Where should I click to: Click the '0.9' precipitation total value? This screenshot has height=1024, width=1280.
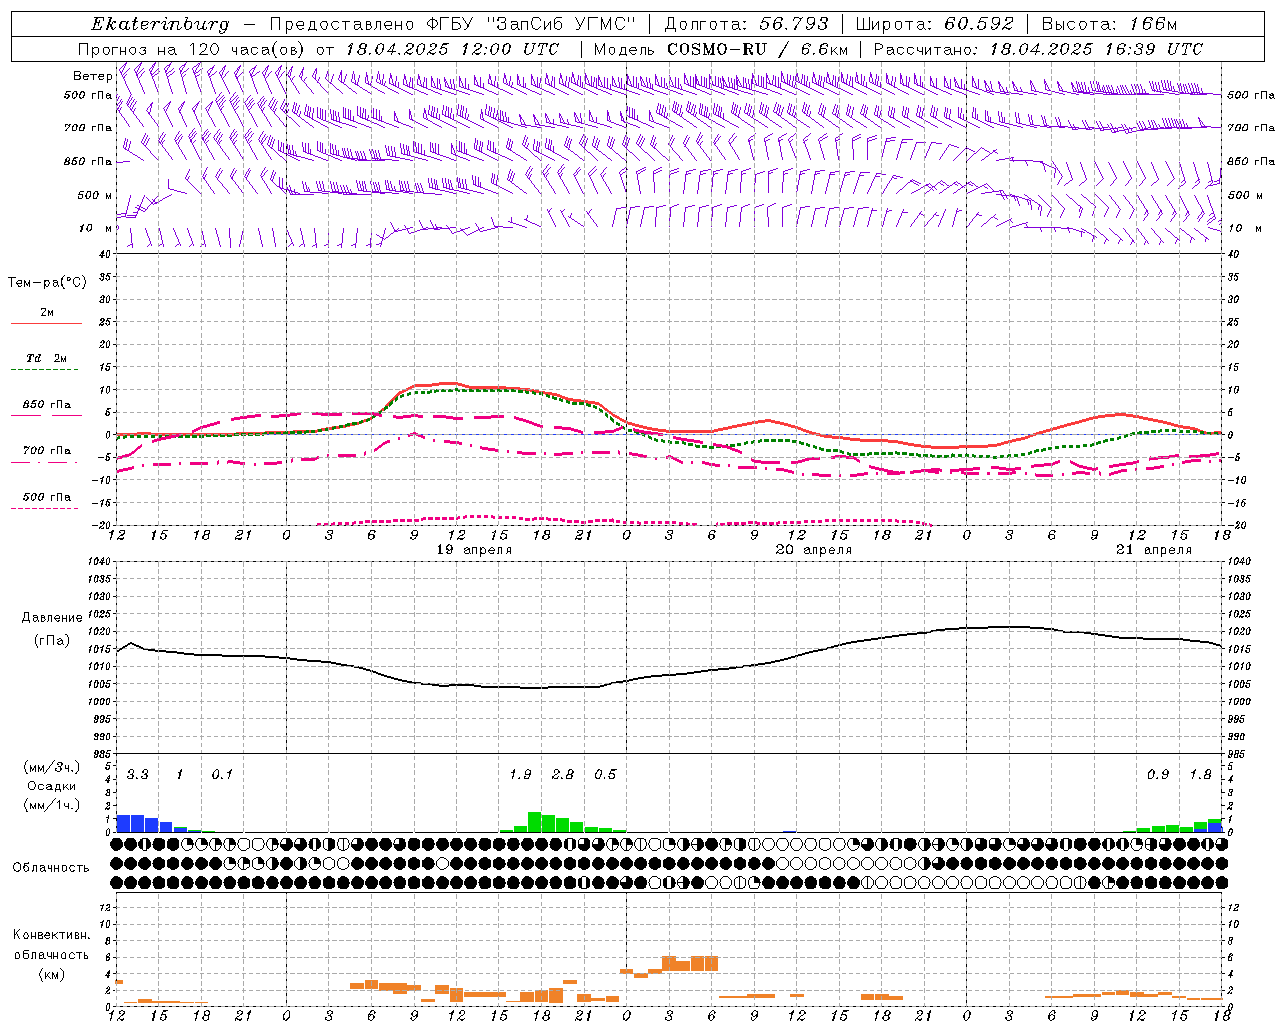[1158, 774]
